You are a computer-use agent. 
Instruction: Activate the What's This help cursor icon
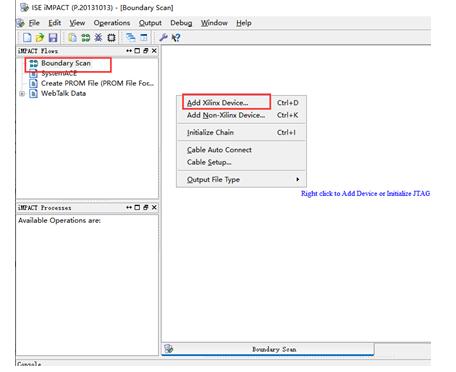176,38
